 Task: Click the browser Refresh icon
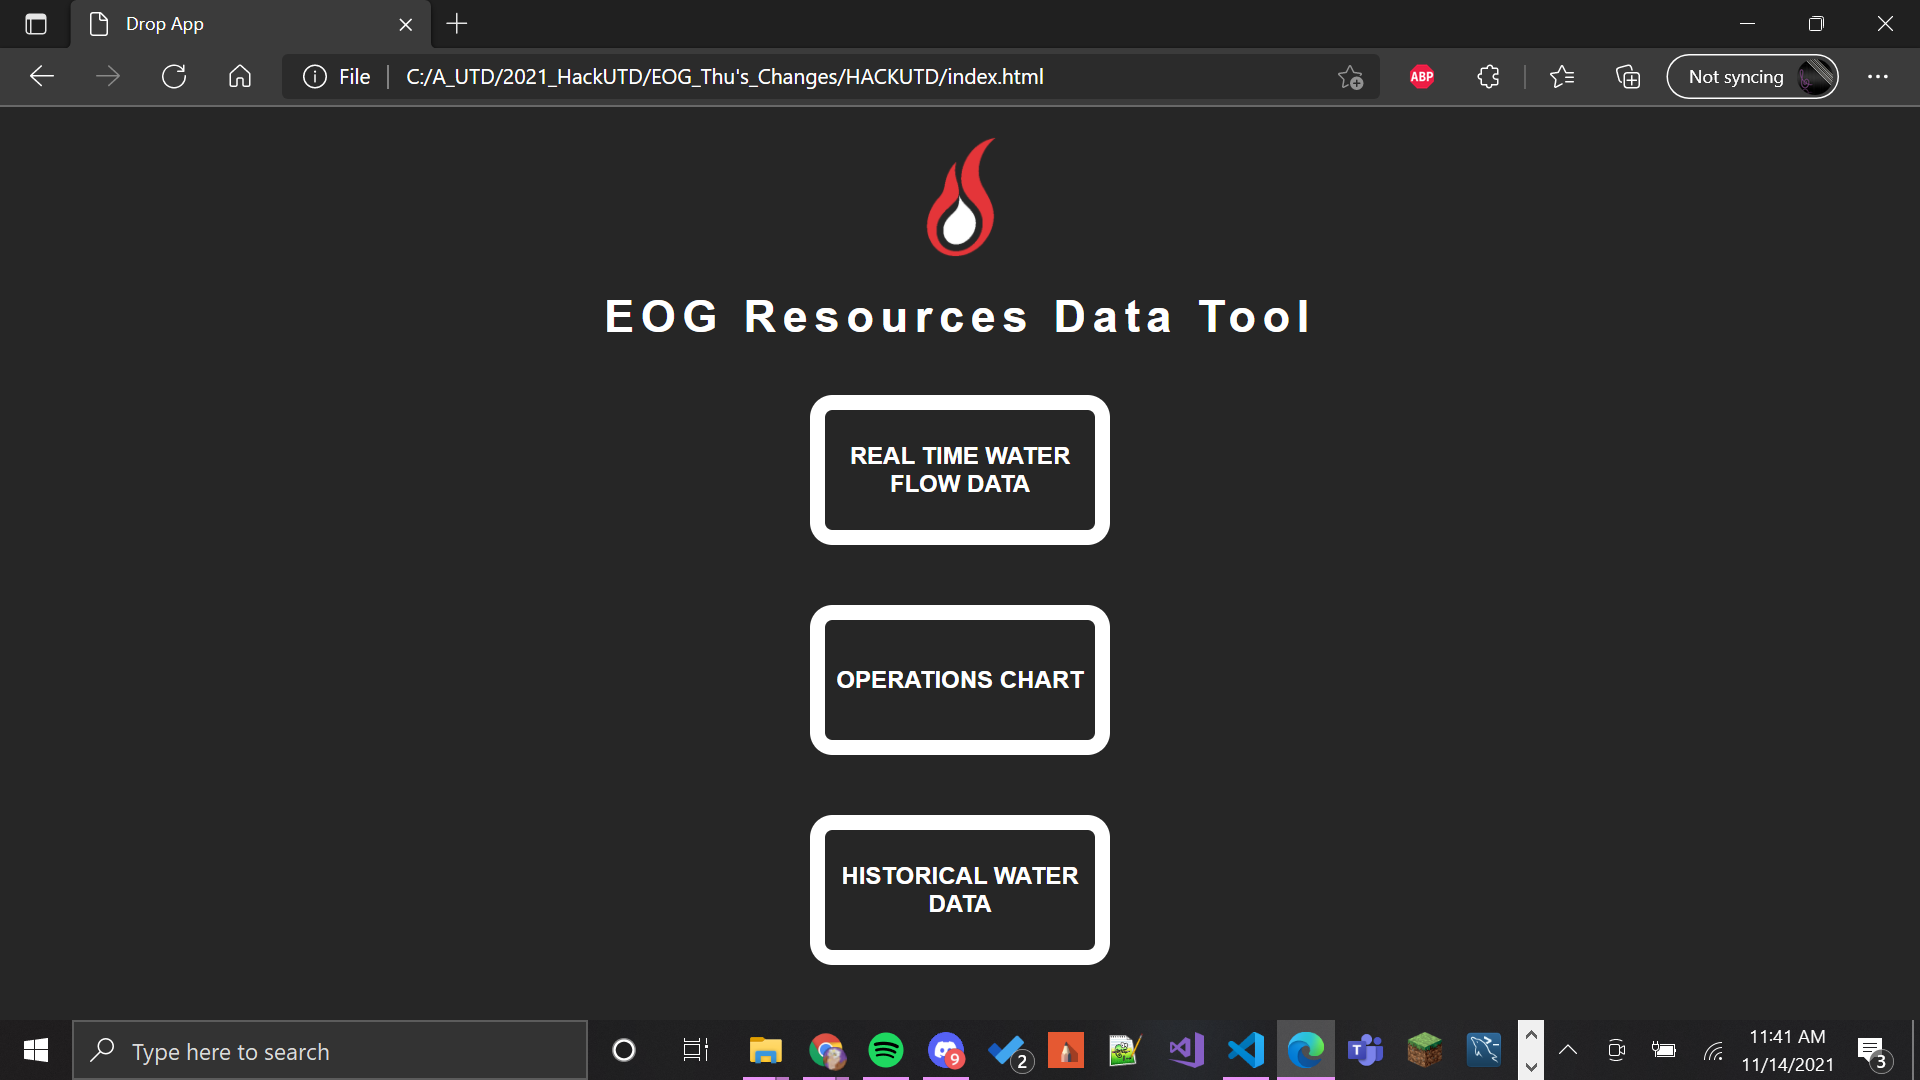click(x=174, y=77)
